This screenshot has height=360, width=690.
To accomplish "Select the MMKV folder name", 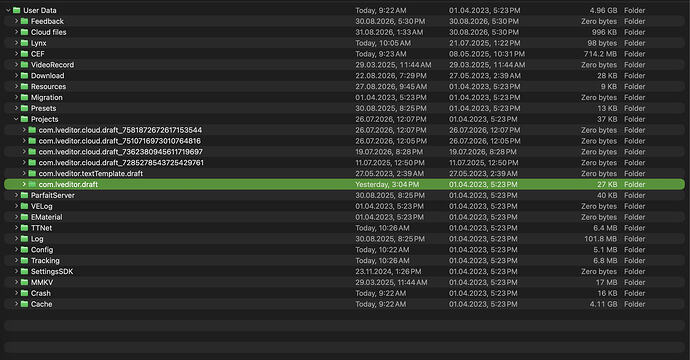I will click(42, 282).
